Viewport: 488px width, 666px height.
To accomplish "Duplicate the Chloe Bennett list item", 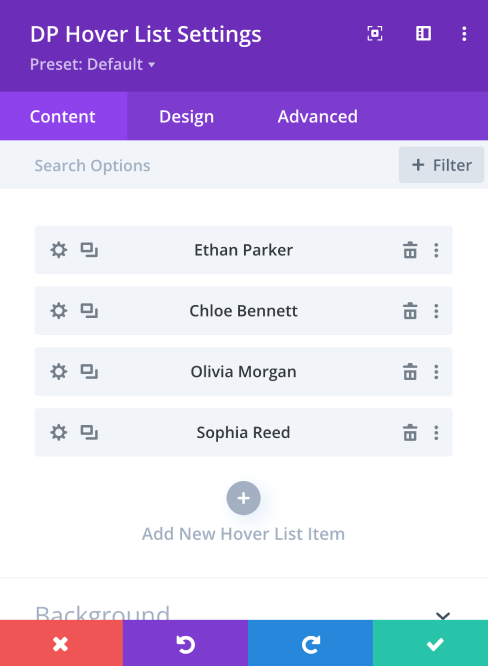I will point(89,311).
